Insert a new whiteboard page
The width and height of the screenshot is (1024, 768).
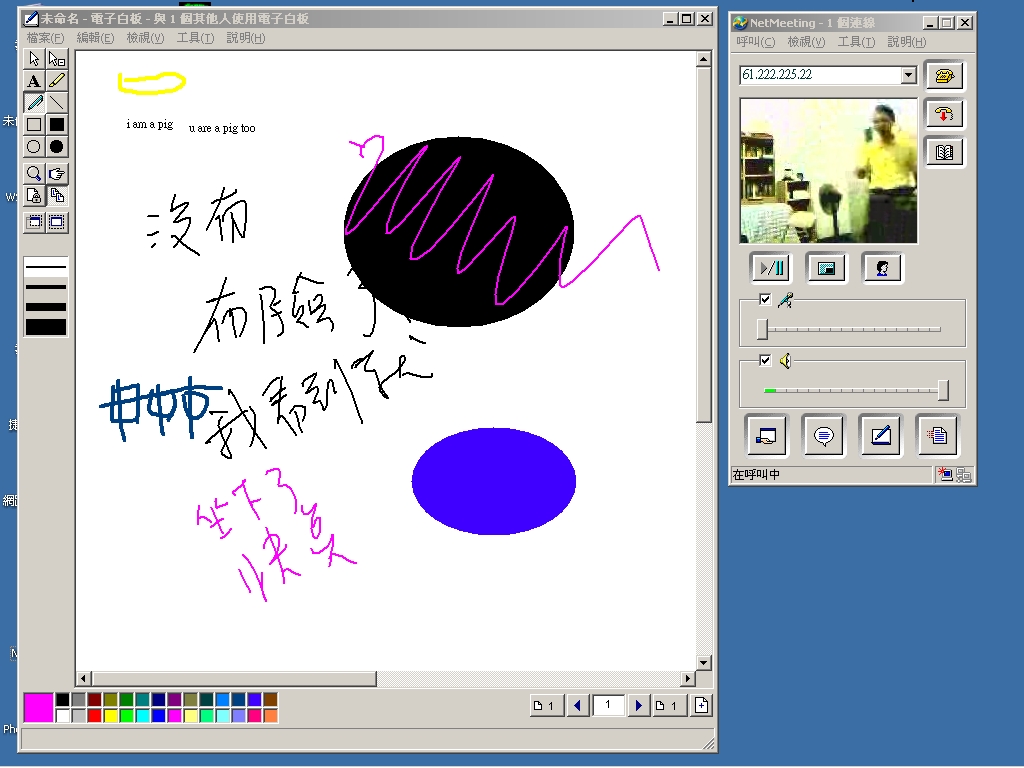(702, 706)
